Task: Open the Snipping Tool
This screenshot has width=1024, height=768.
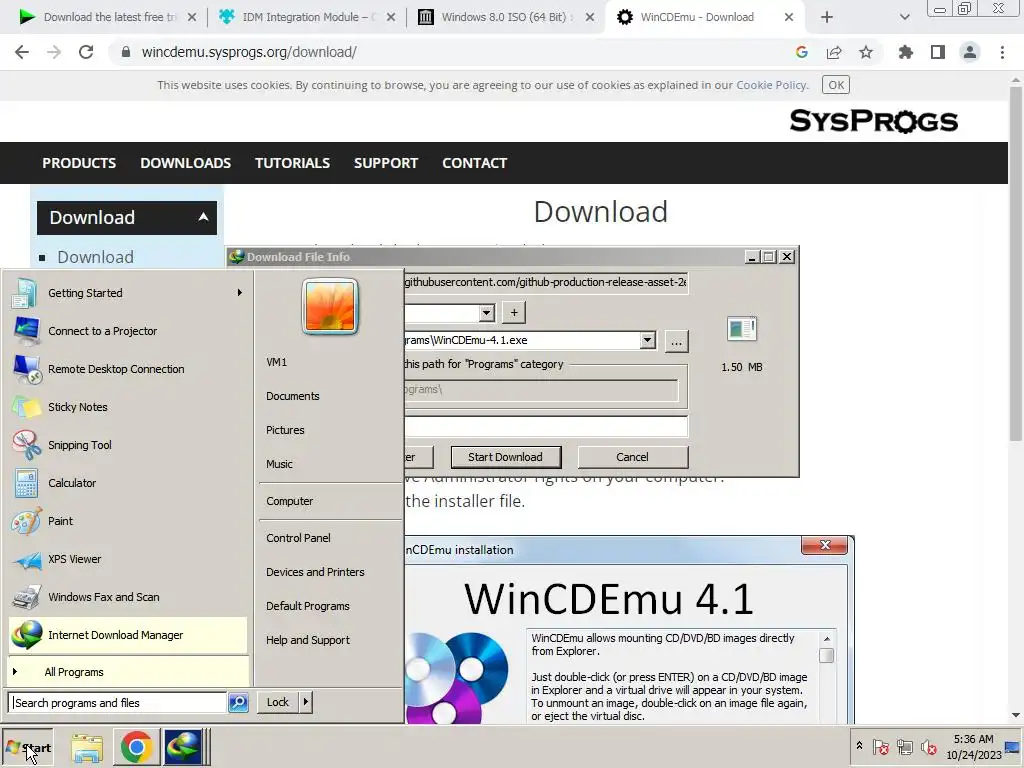Action: tap(129, 445)
